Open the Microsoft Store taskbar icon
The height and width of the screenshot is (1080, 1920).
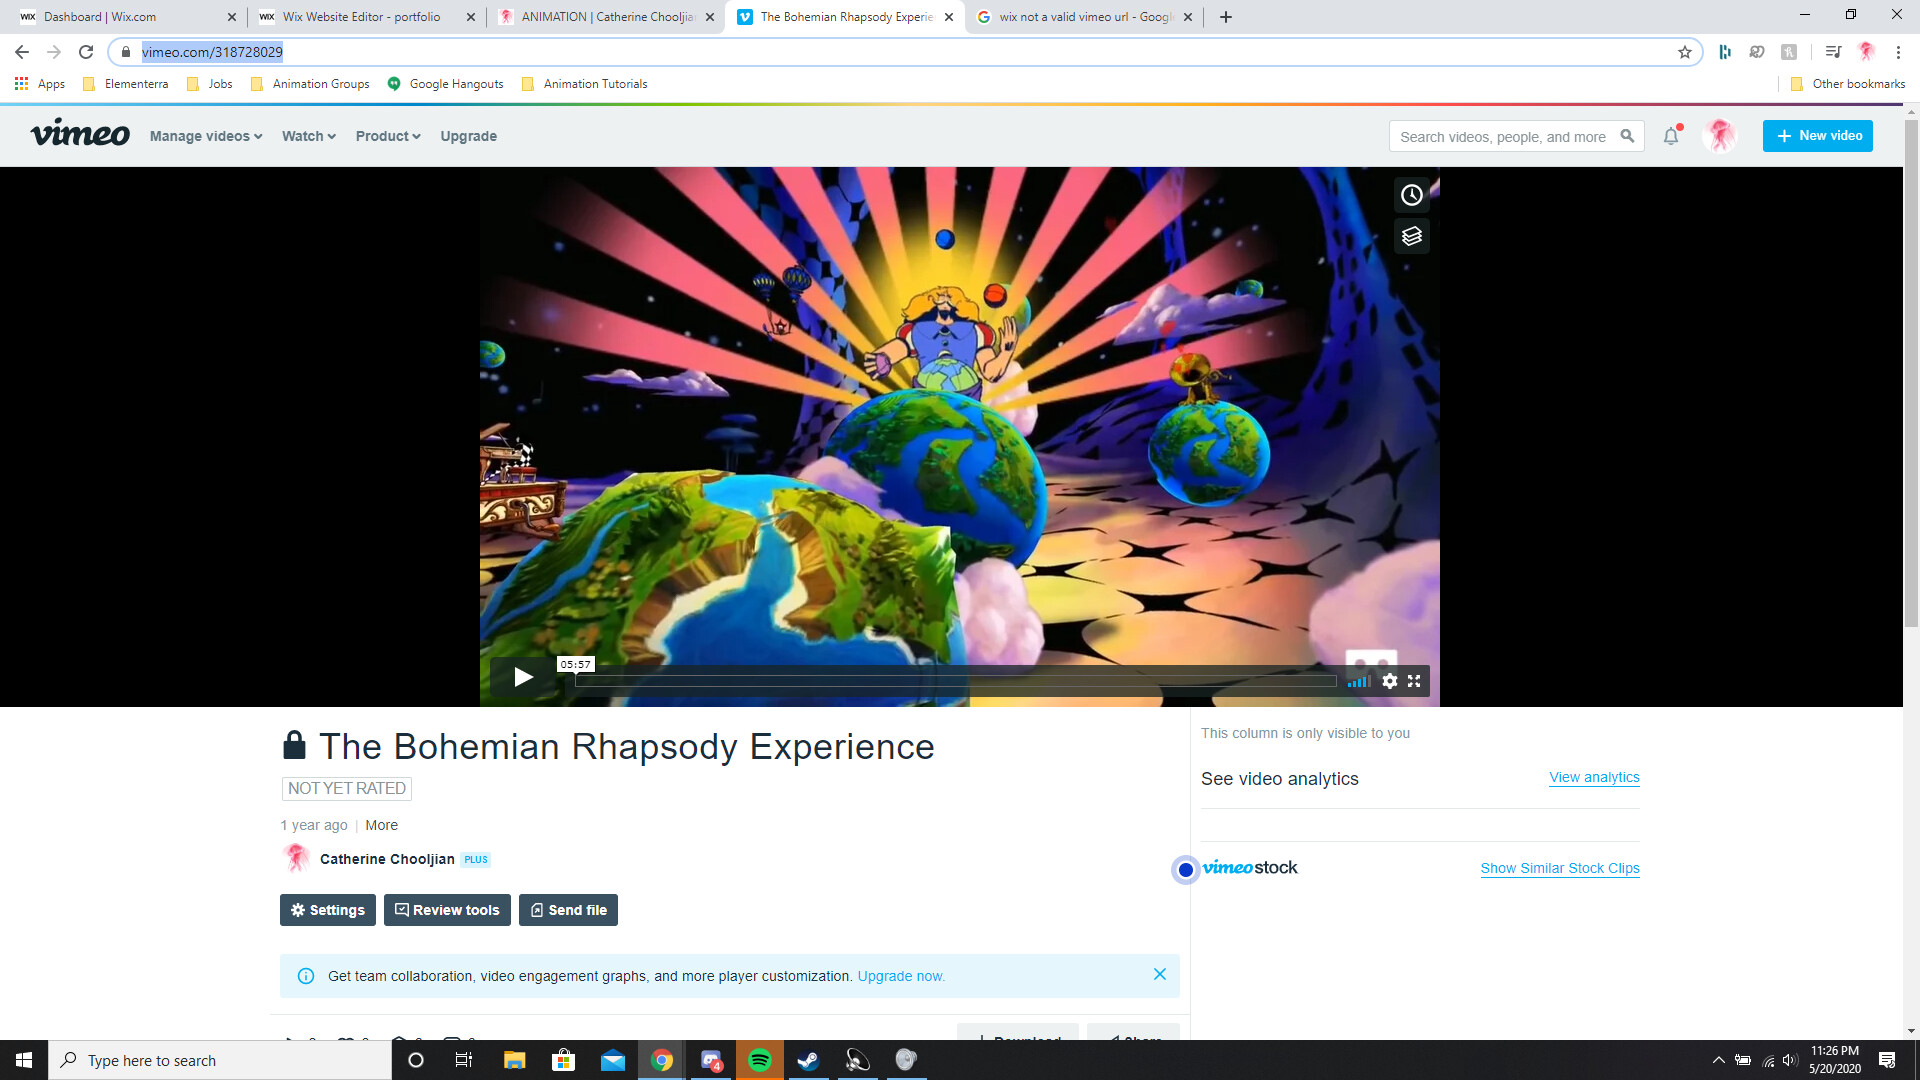564,1060
